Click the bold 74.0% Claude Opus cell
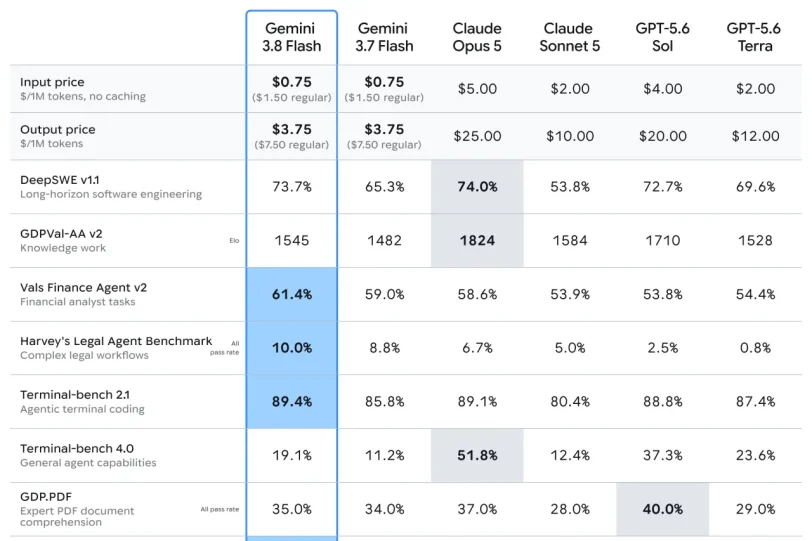 click(477, 187)
